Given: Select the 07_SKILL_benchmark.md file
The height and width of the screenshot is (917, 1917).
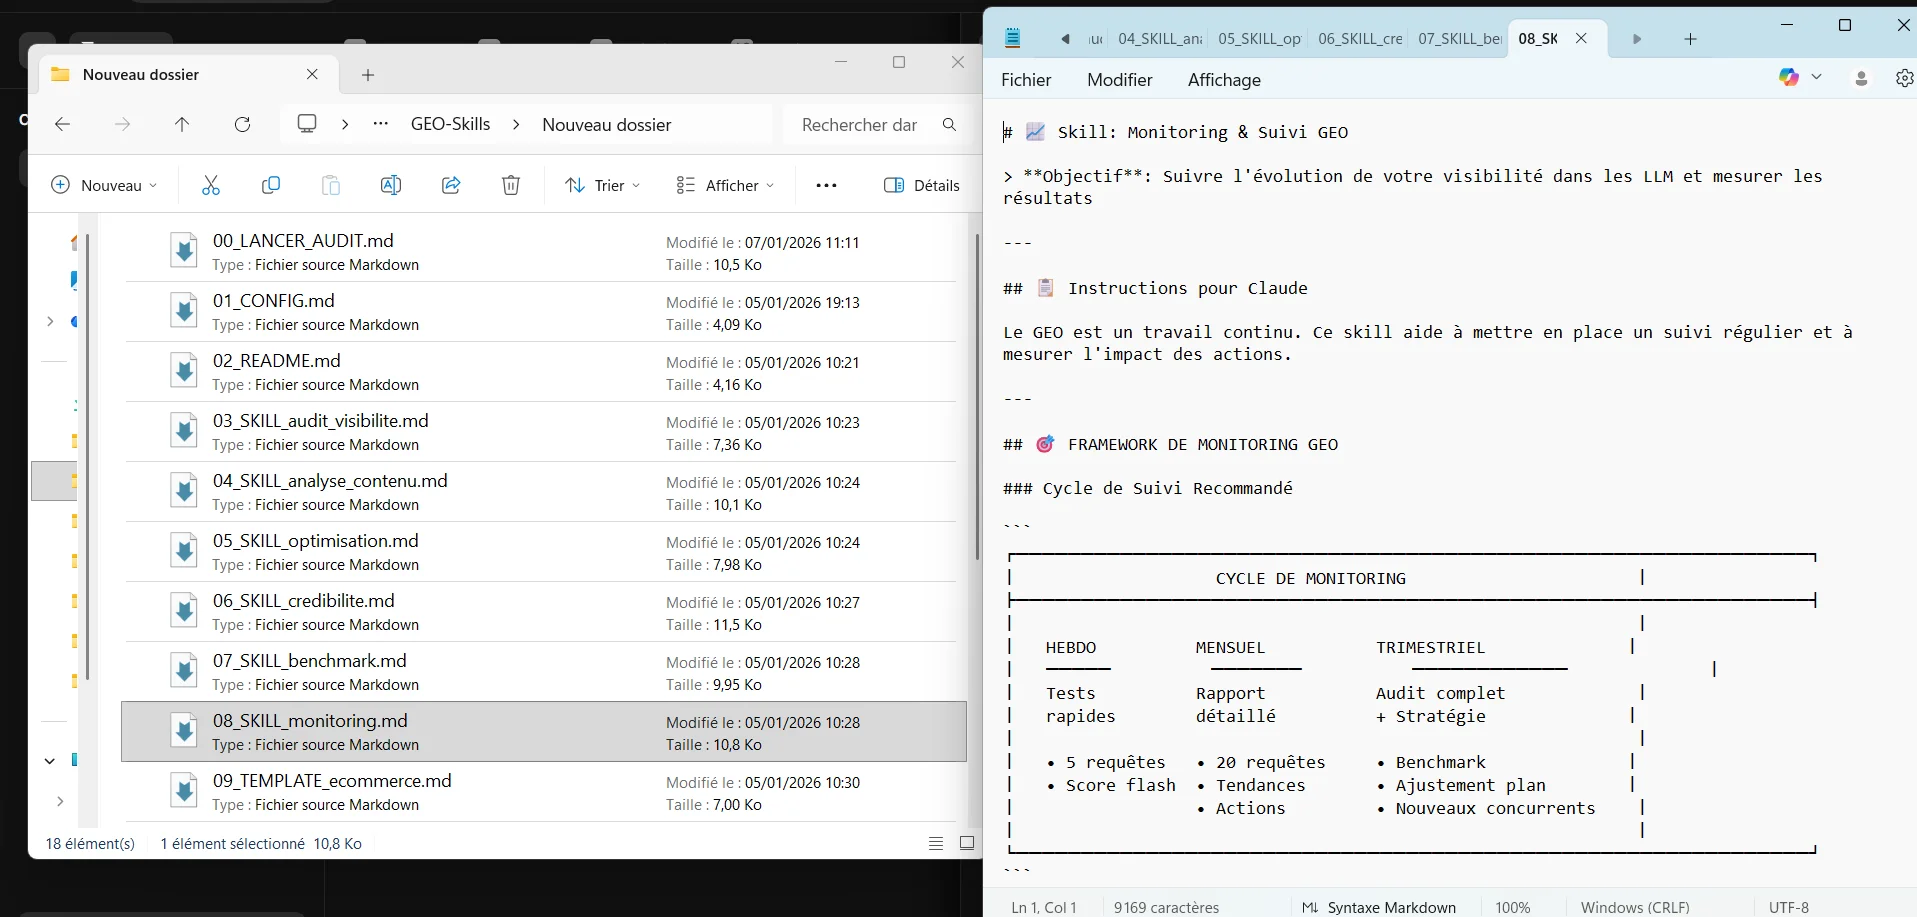Looking at the screenshot, I should [540, 671].
